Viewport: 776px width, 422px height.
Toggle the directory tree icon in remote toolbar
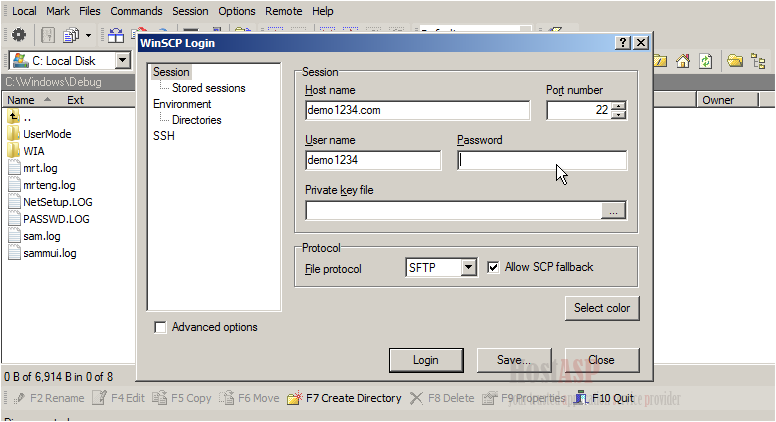point(758,61)
